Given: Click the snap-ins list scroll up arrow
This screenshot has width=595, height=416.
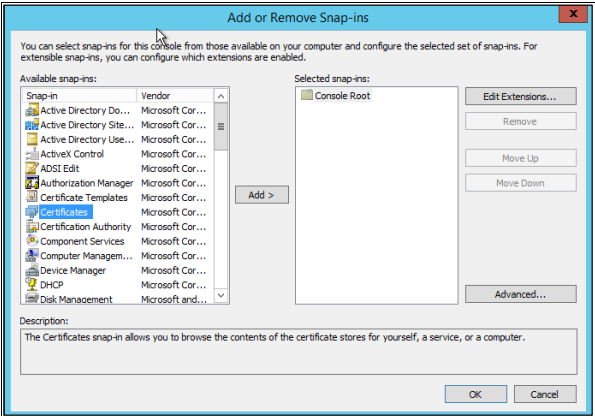Looking at the screenshot, I should tap(221, 96).
